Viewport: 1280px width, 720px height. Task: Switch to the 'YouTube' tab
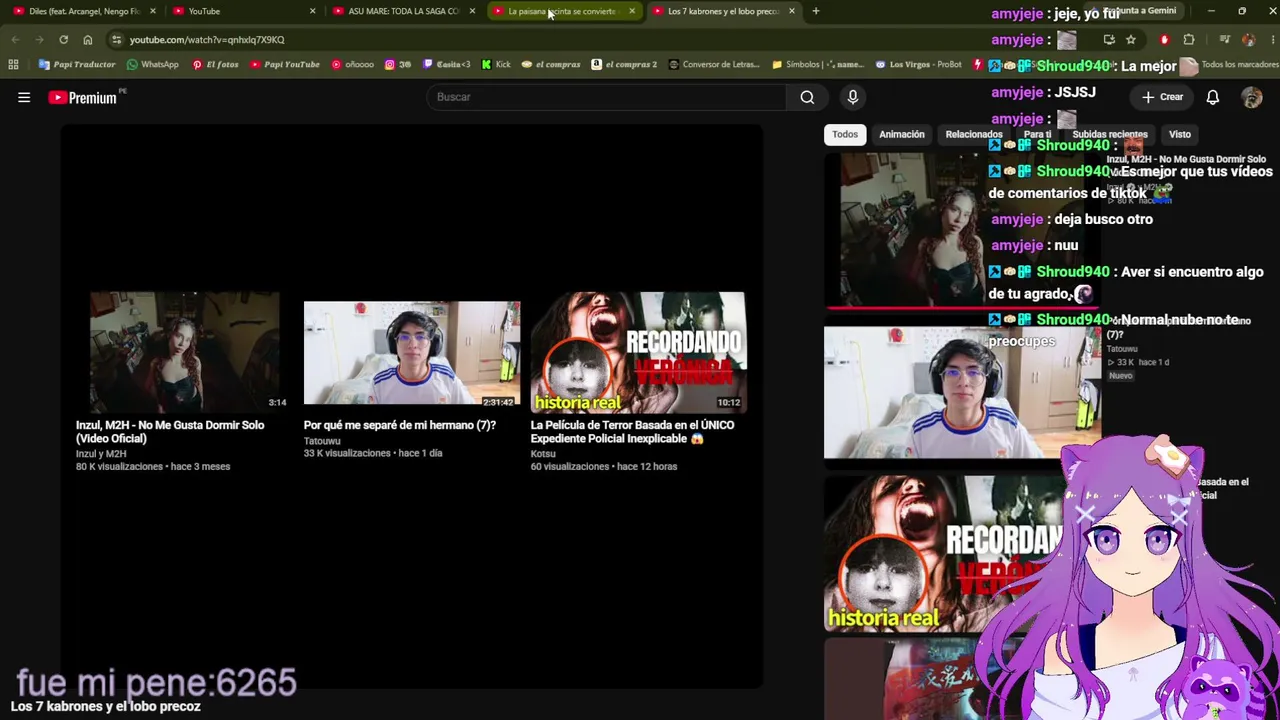242,11
